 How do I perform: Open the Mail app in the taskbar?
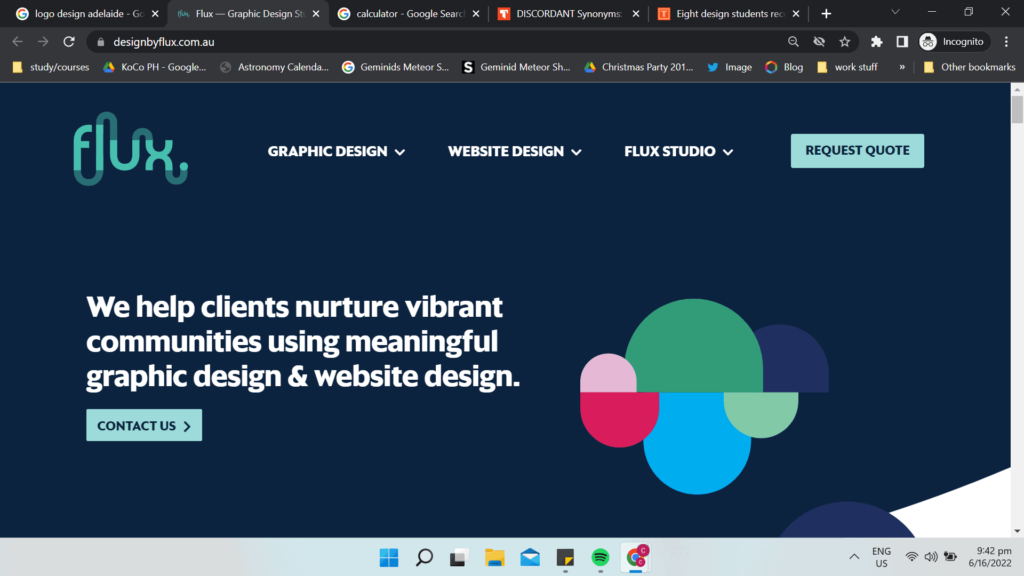530,557
